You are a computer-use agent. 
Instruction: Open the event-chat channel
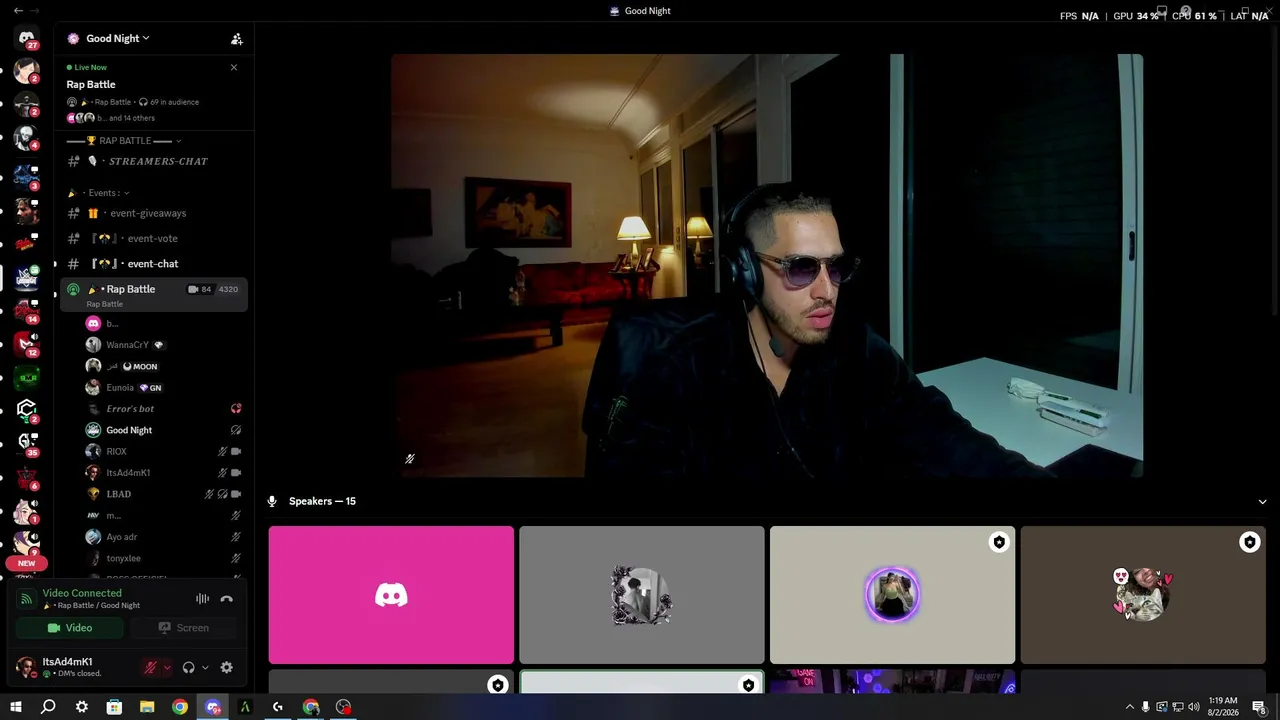coord(151,264)
